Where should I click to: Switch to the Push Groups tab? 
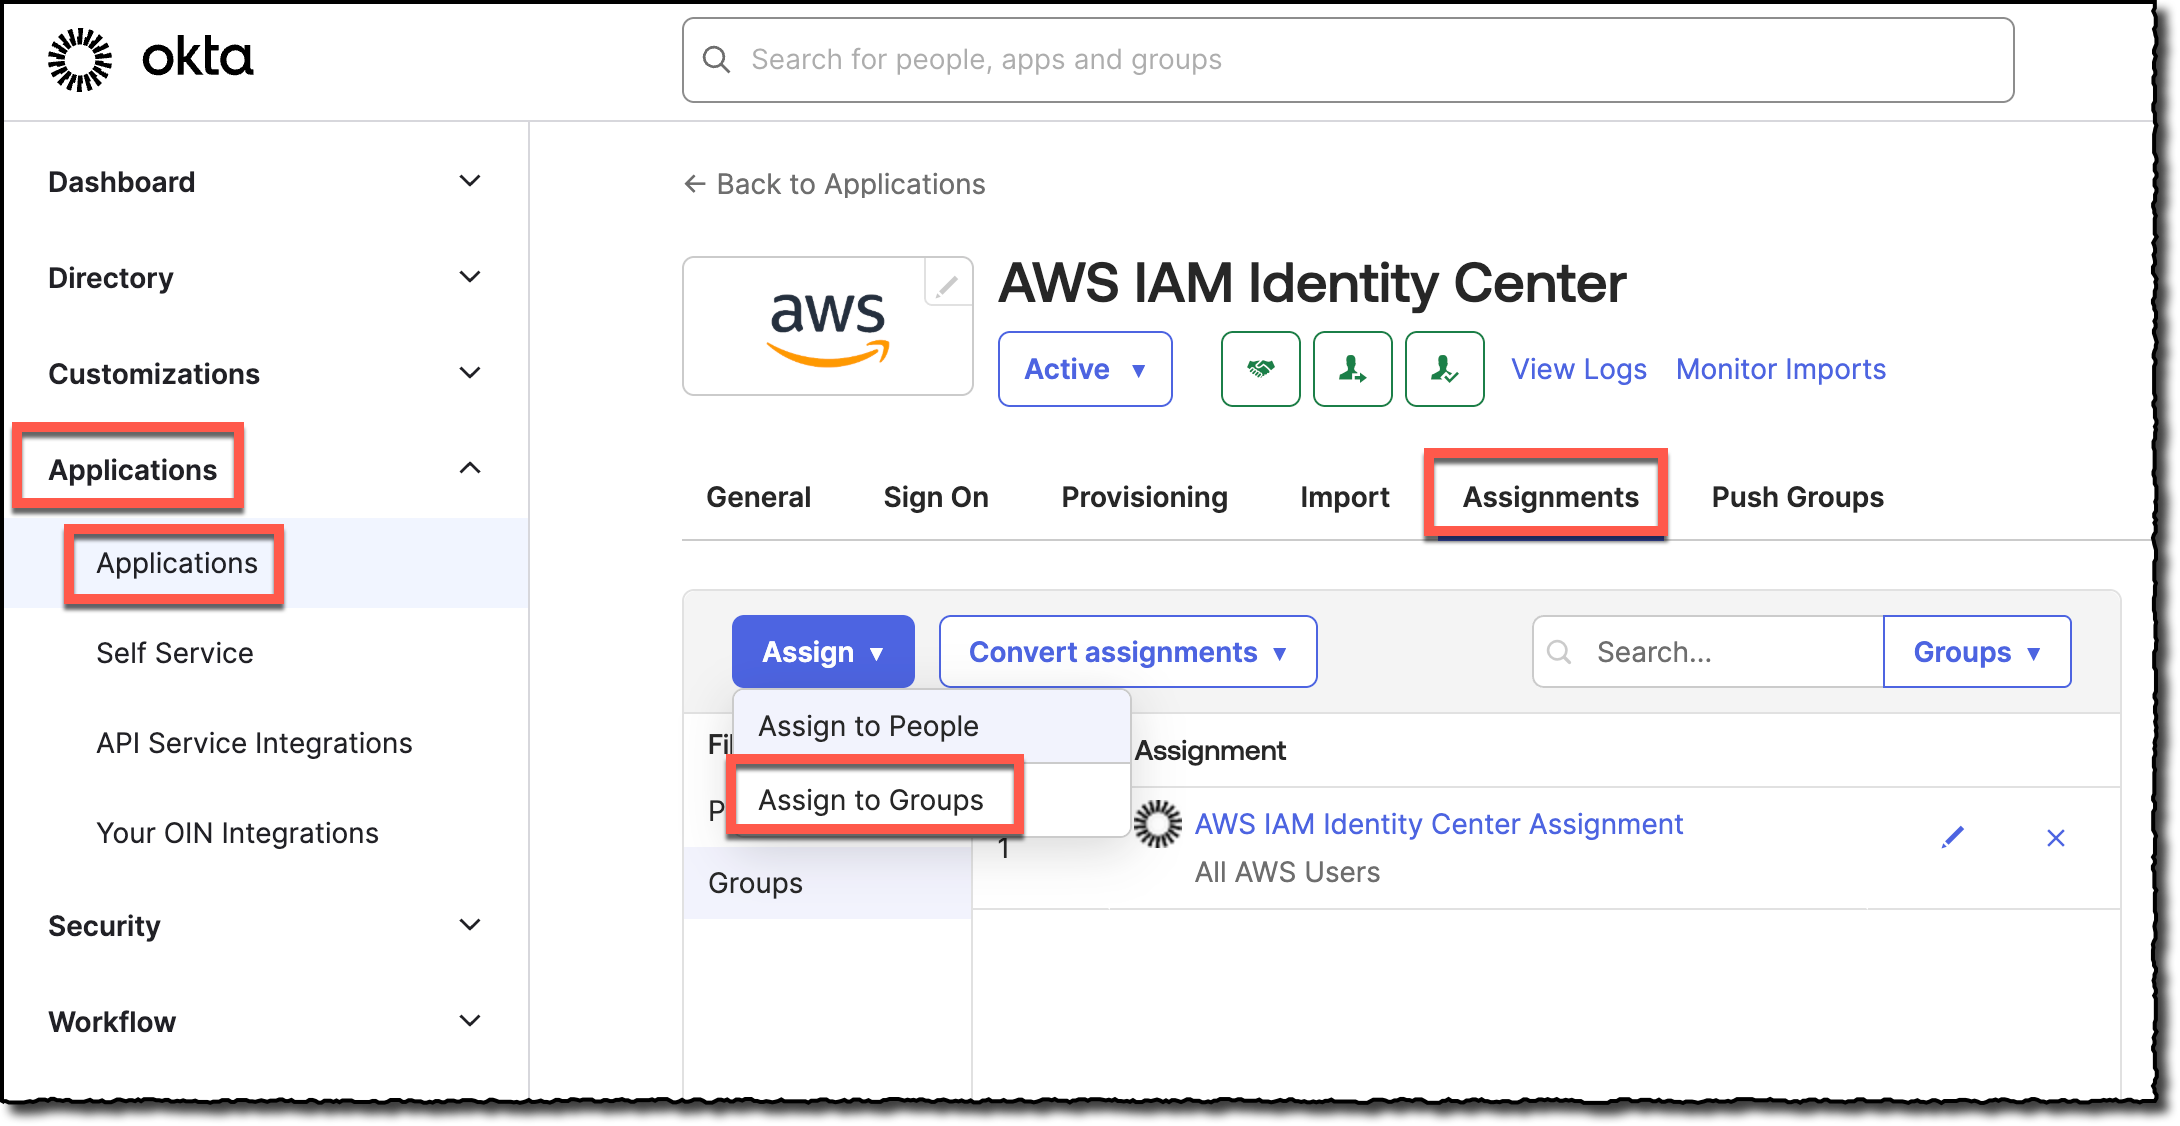(x=1796, y=497)
